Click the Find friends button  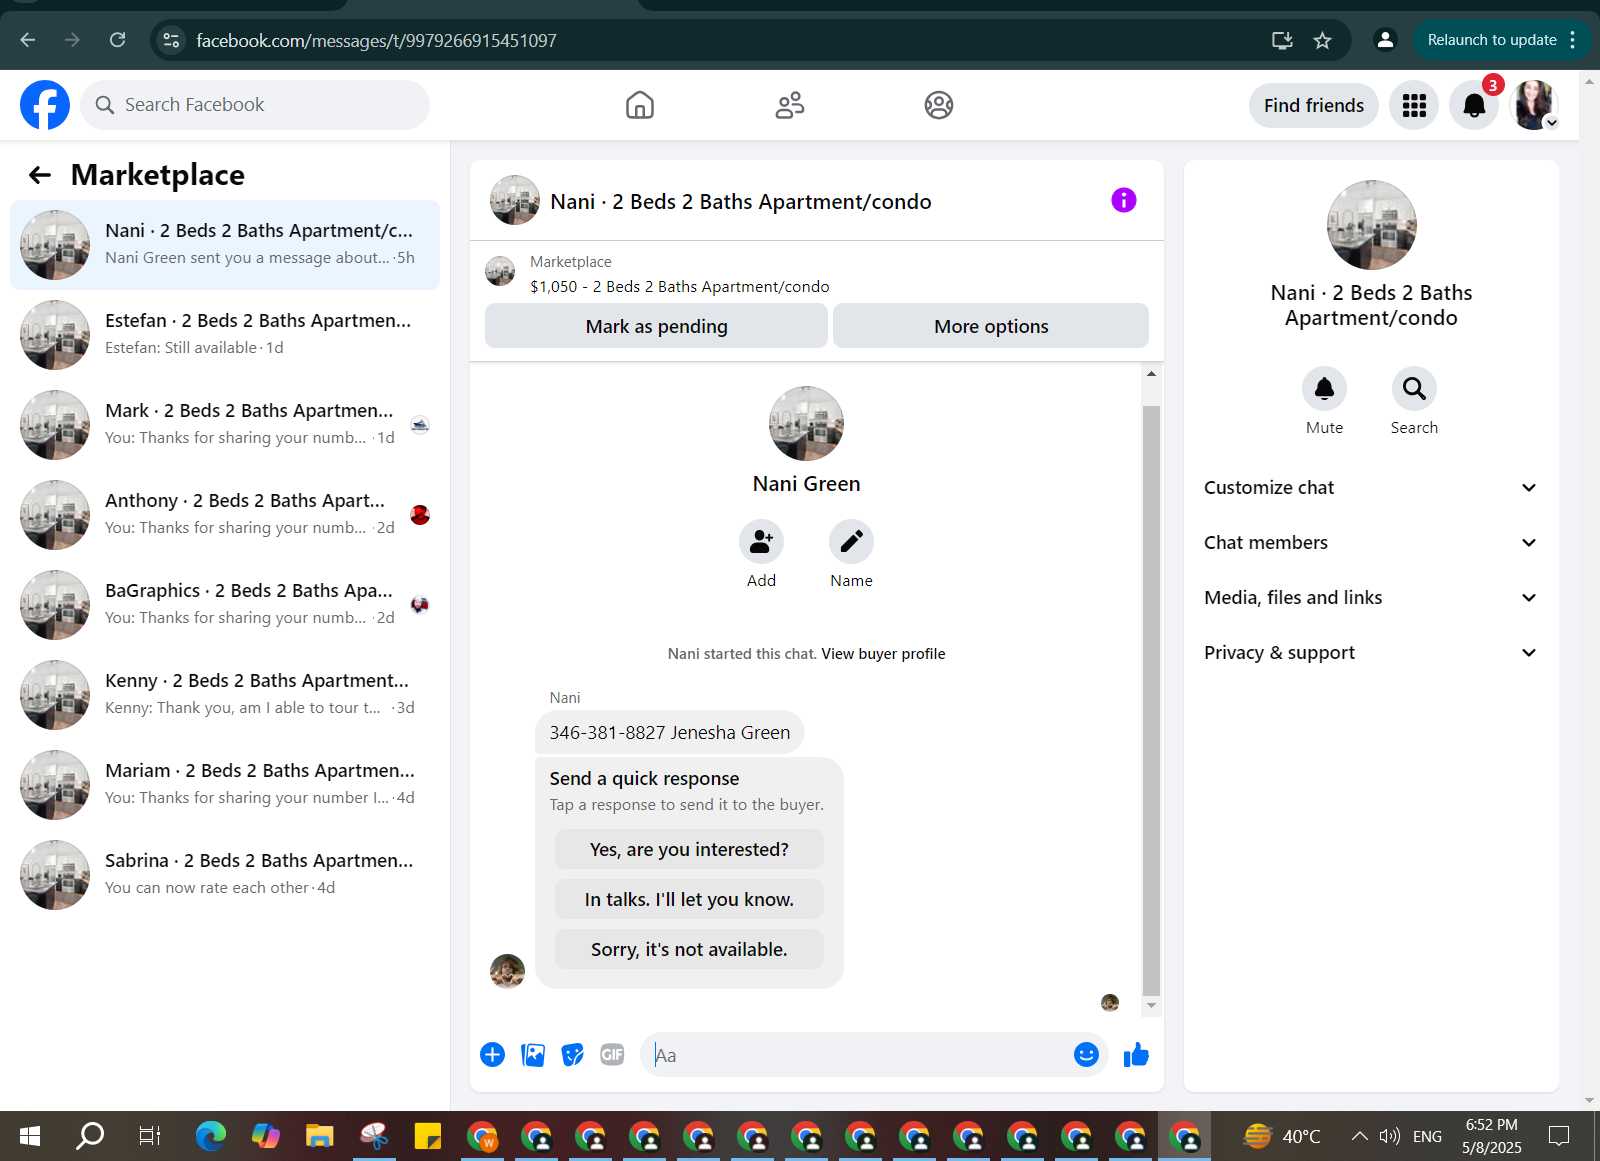point(1314,105)
